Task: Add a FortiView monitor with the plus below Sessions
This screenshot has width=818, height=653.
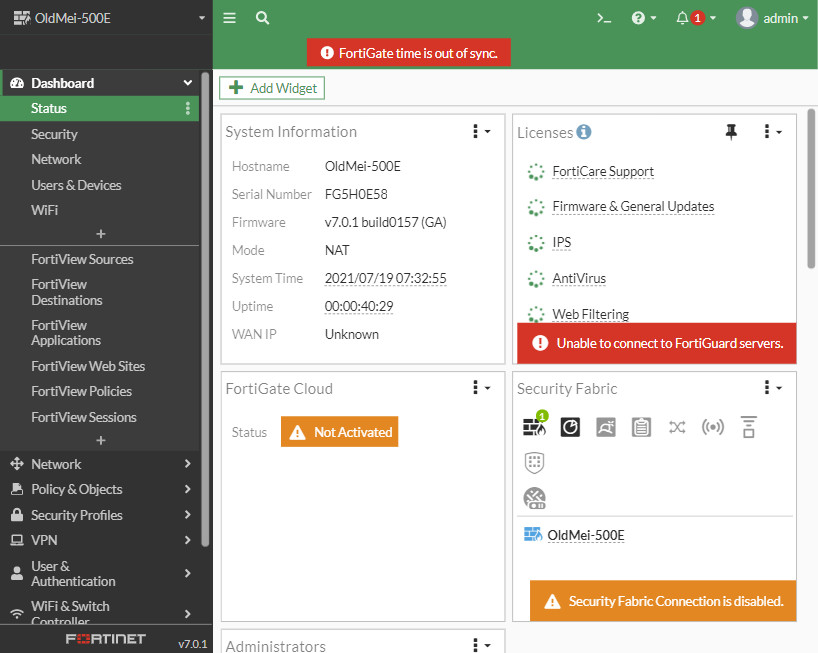Action: [x=101, y=441]
